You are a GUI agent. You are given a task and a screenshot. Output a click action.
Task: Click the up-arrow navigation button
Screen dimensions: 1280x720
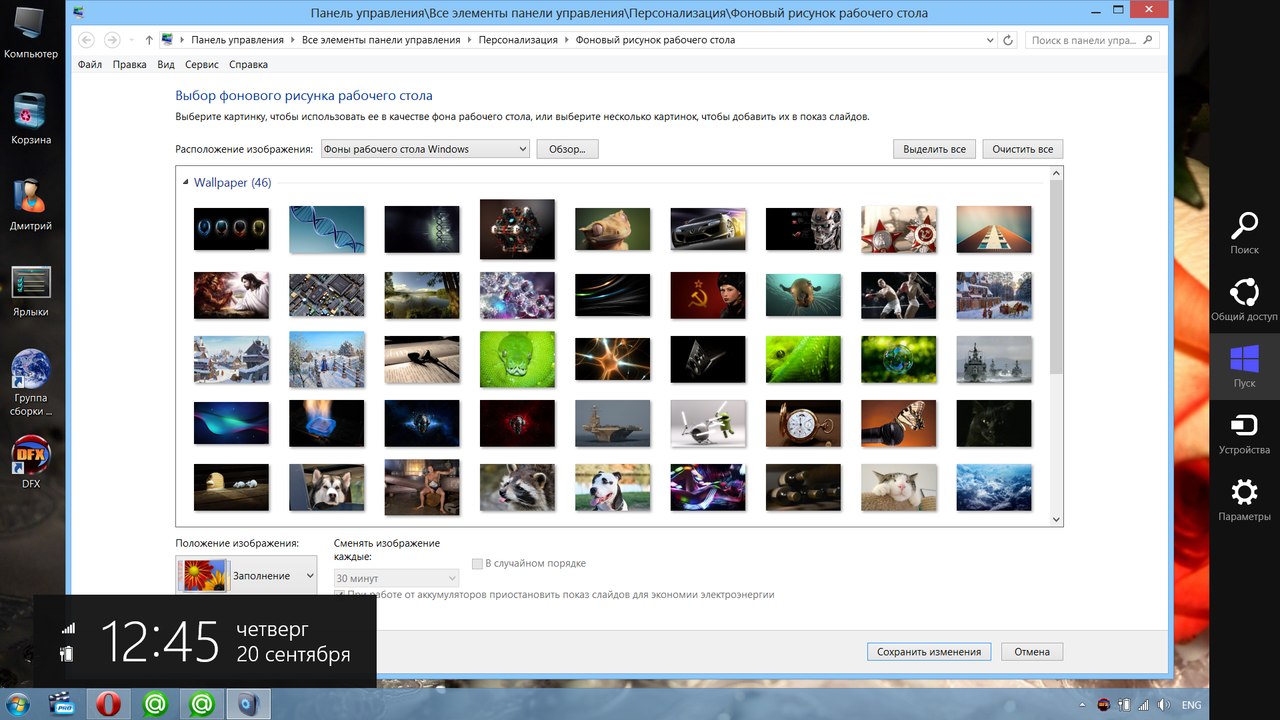tap(149, 41)
